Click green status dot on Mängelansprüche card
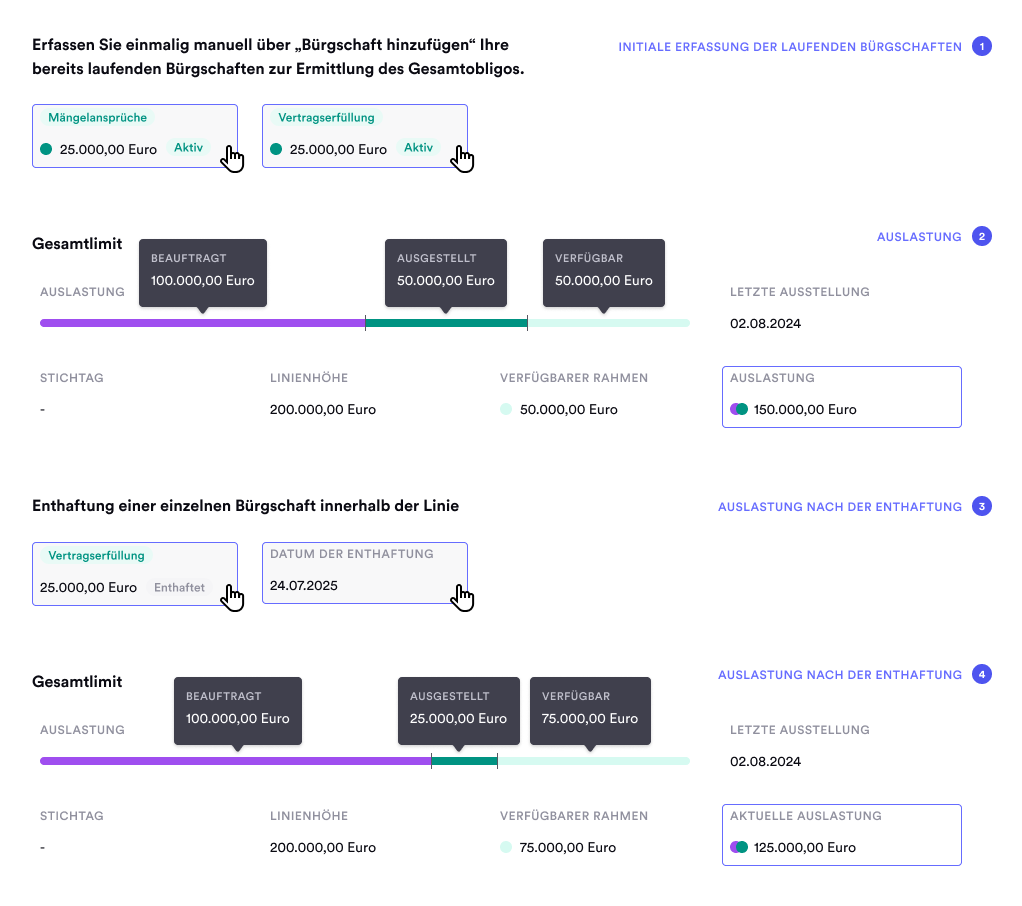 [46, 149]
